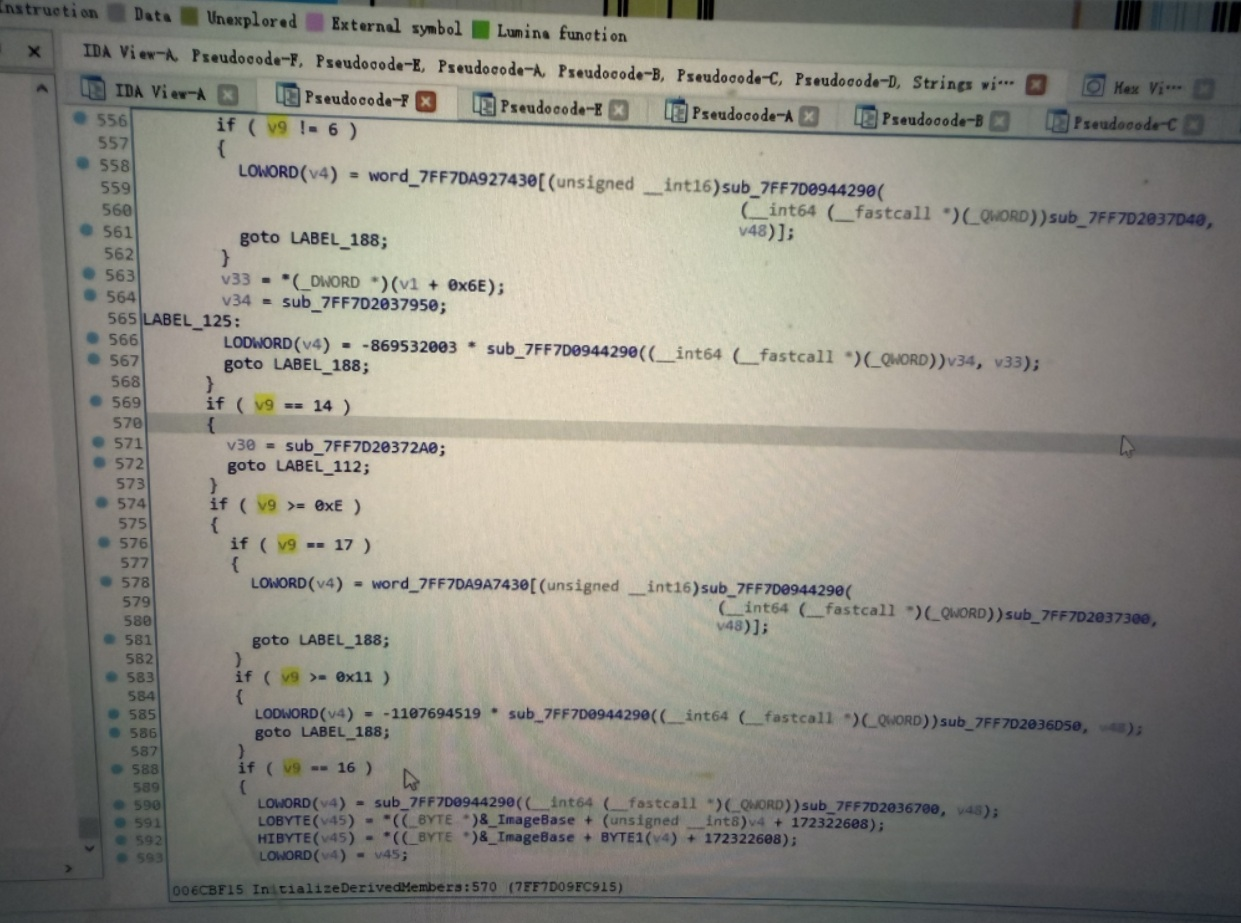Click v33 assignment on line 563
Image resolution: width=1241 pixels, height=923 pixels.
coord(363,284)
